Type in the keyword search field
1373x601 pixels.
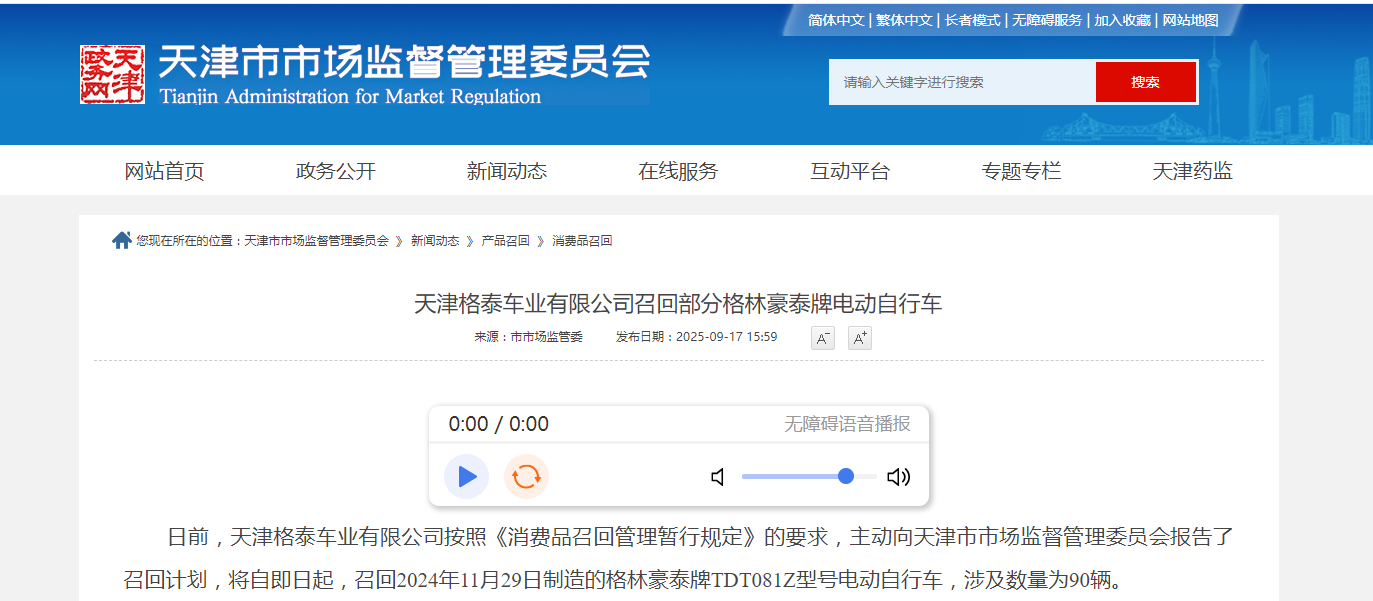point(961,82)
